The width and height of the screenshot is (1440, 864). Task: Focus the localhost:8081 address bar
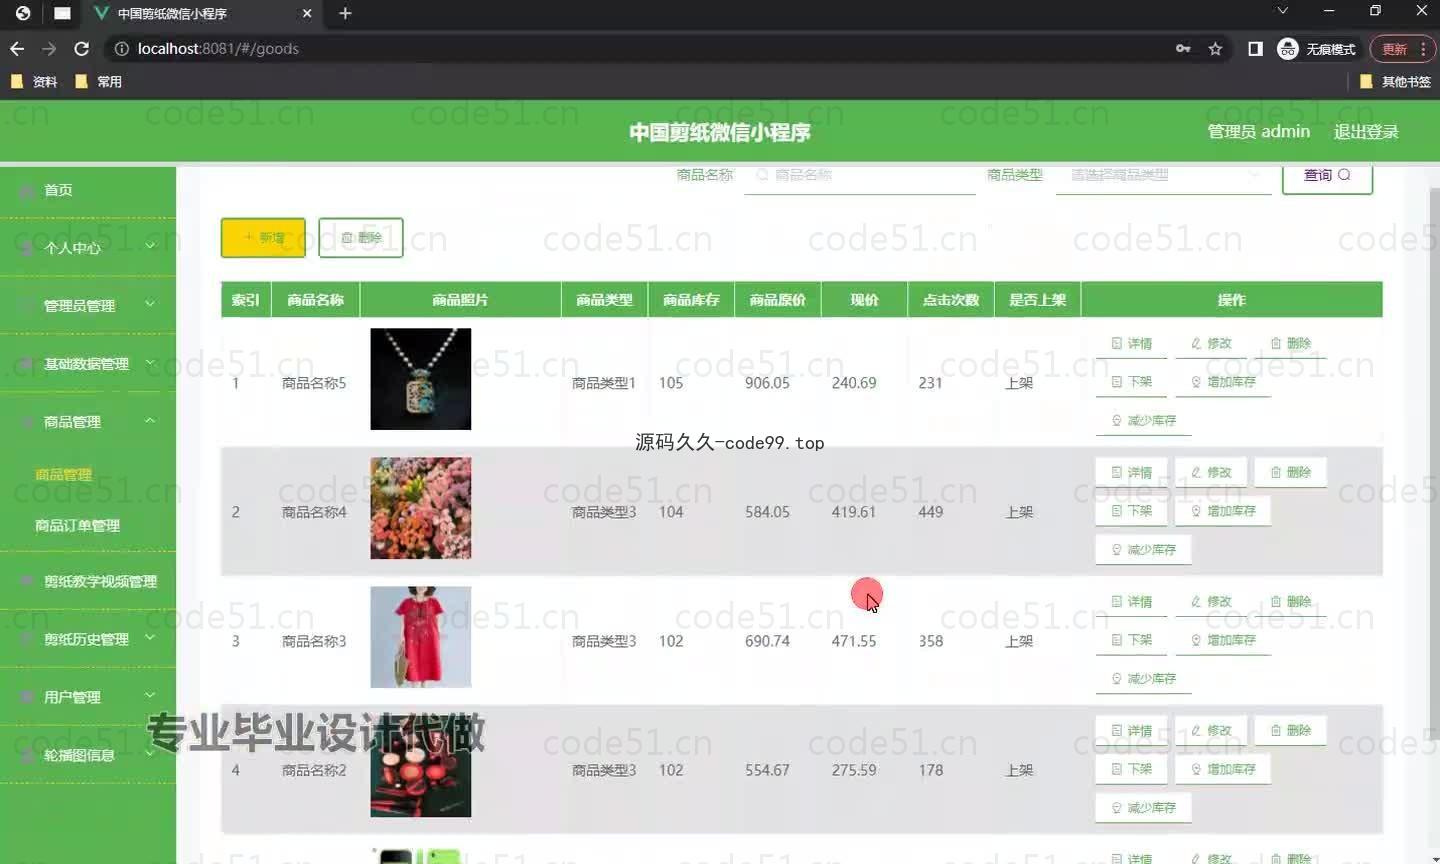click(640, 48)
